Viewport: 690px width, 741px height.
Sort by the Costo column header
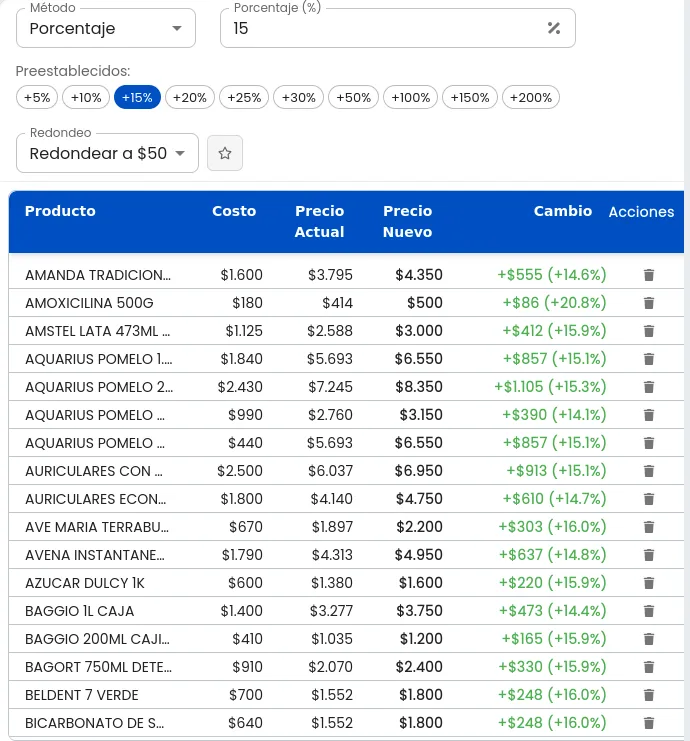point(234,211)
